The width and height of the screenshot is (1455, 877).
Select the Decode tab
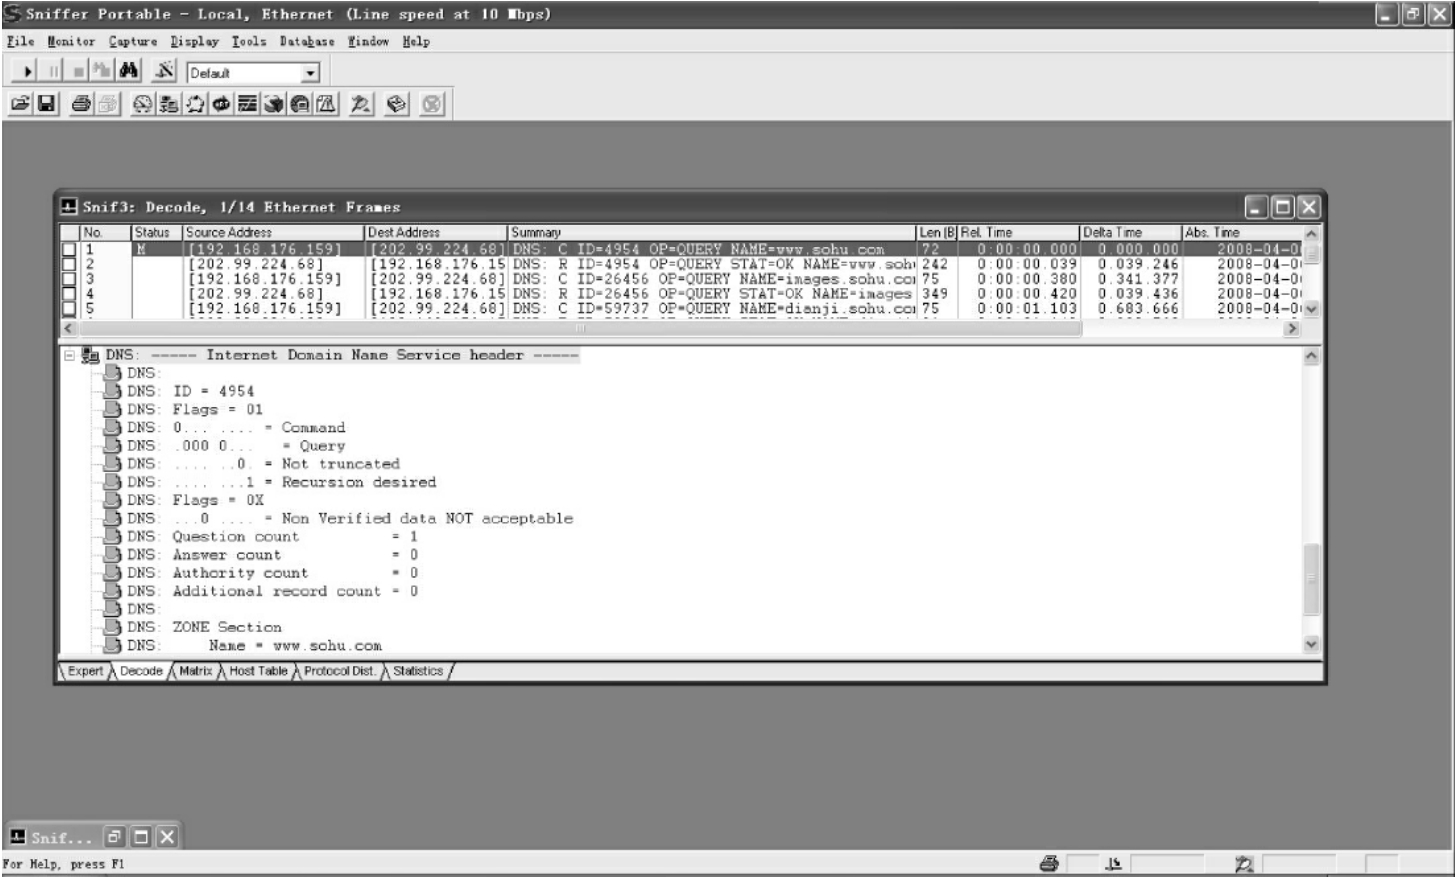(140, 671)
